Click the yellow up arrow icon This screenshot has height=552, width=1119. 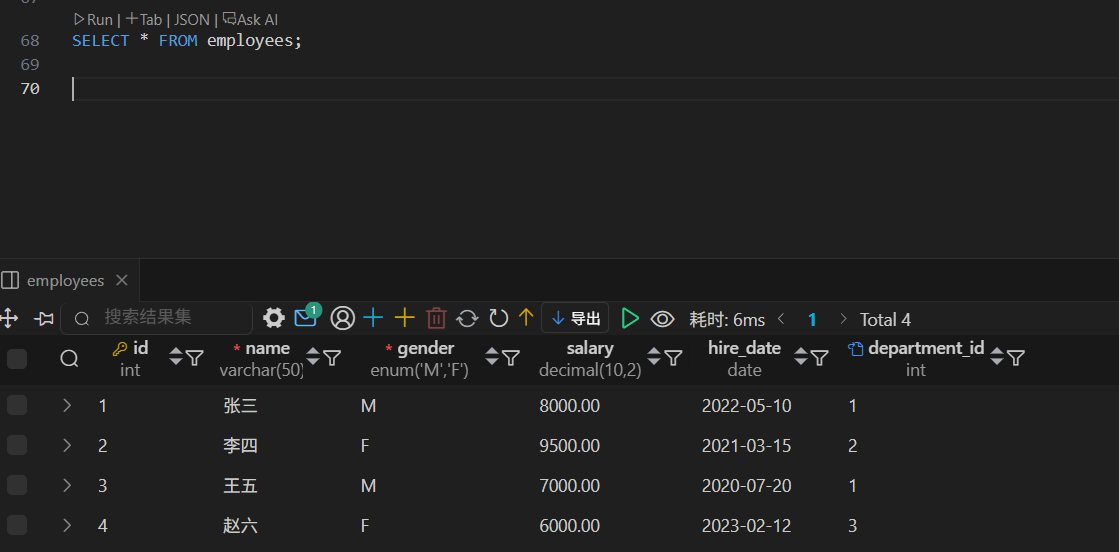[x=526, y=318]
